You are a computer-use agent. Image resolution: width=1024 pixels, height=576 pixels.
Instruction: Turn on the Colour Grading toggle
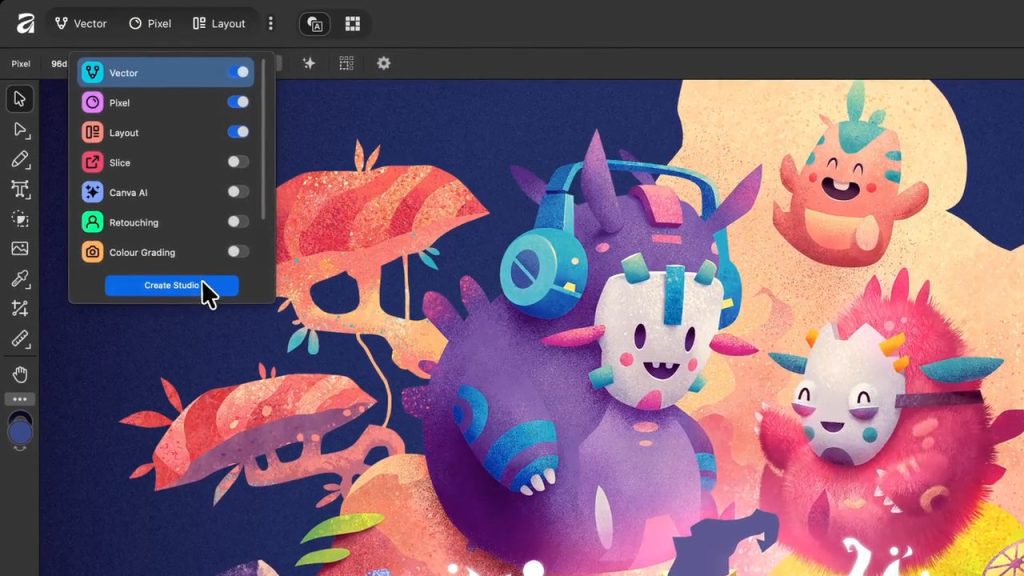[238, 252]
